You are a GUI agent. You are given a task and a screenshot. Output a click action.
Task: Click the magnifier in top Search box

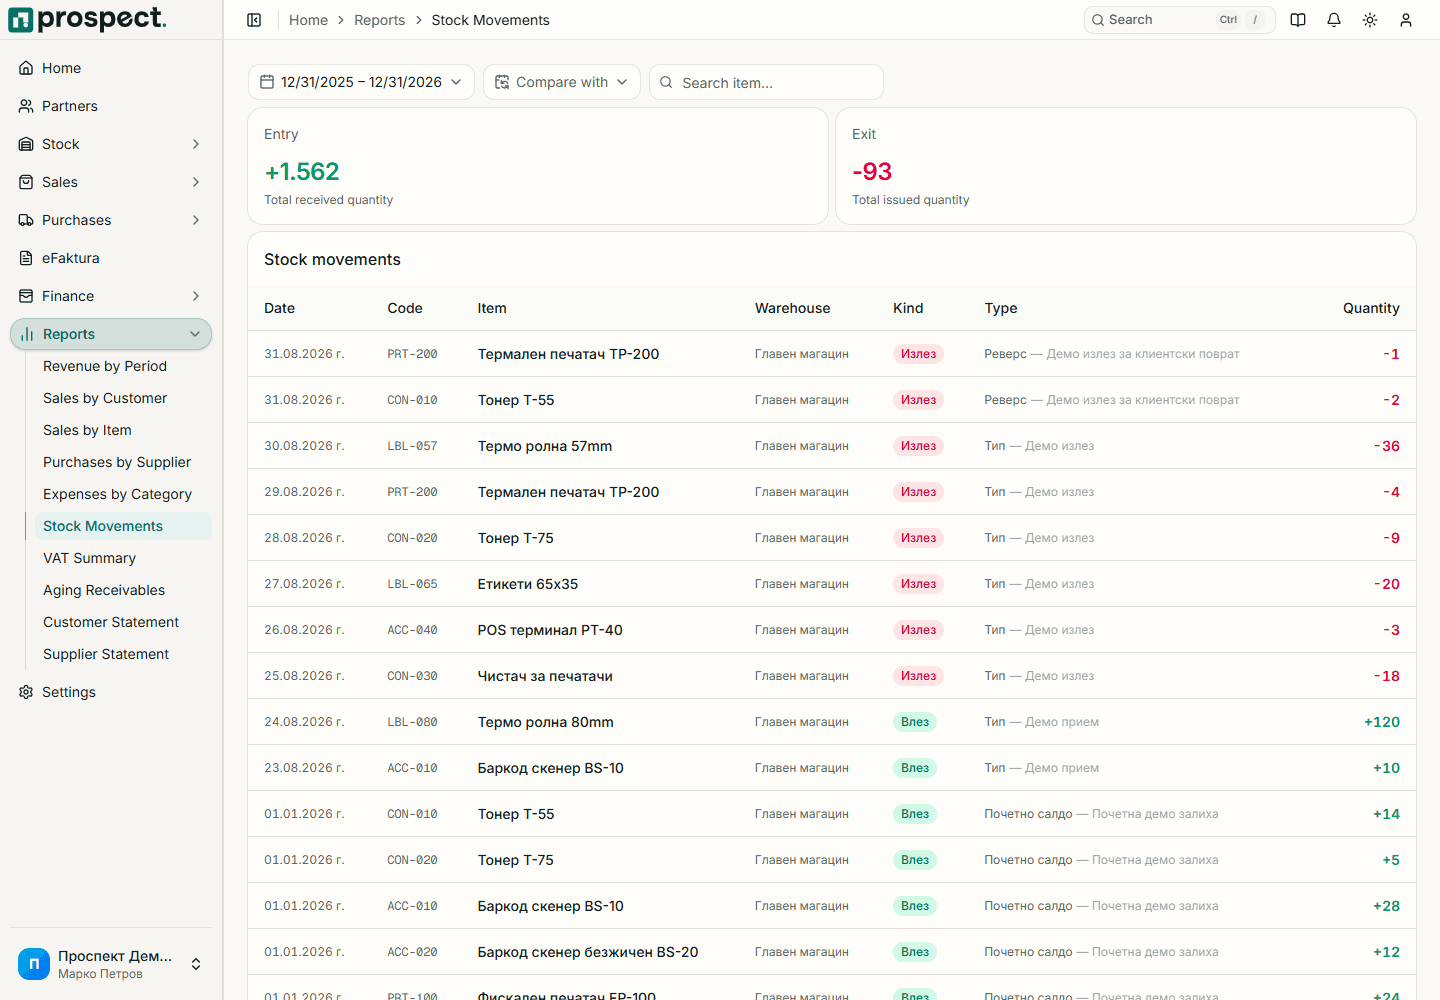[x=1098, y=20]
